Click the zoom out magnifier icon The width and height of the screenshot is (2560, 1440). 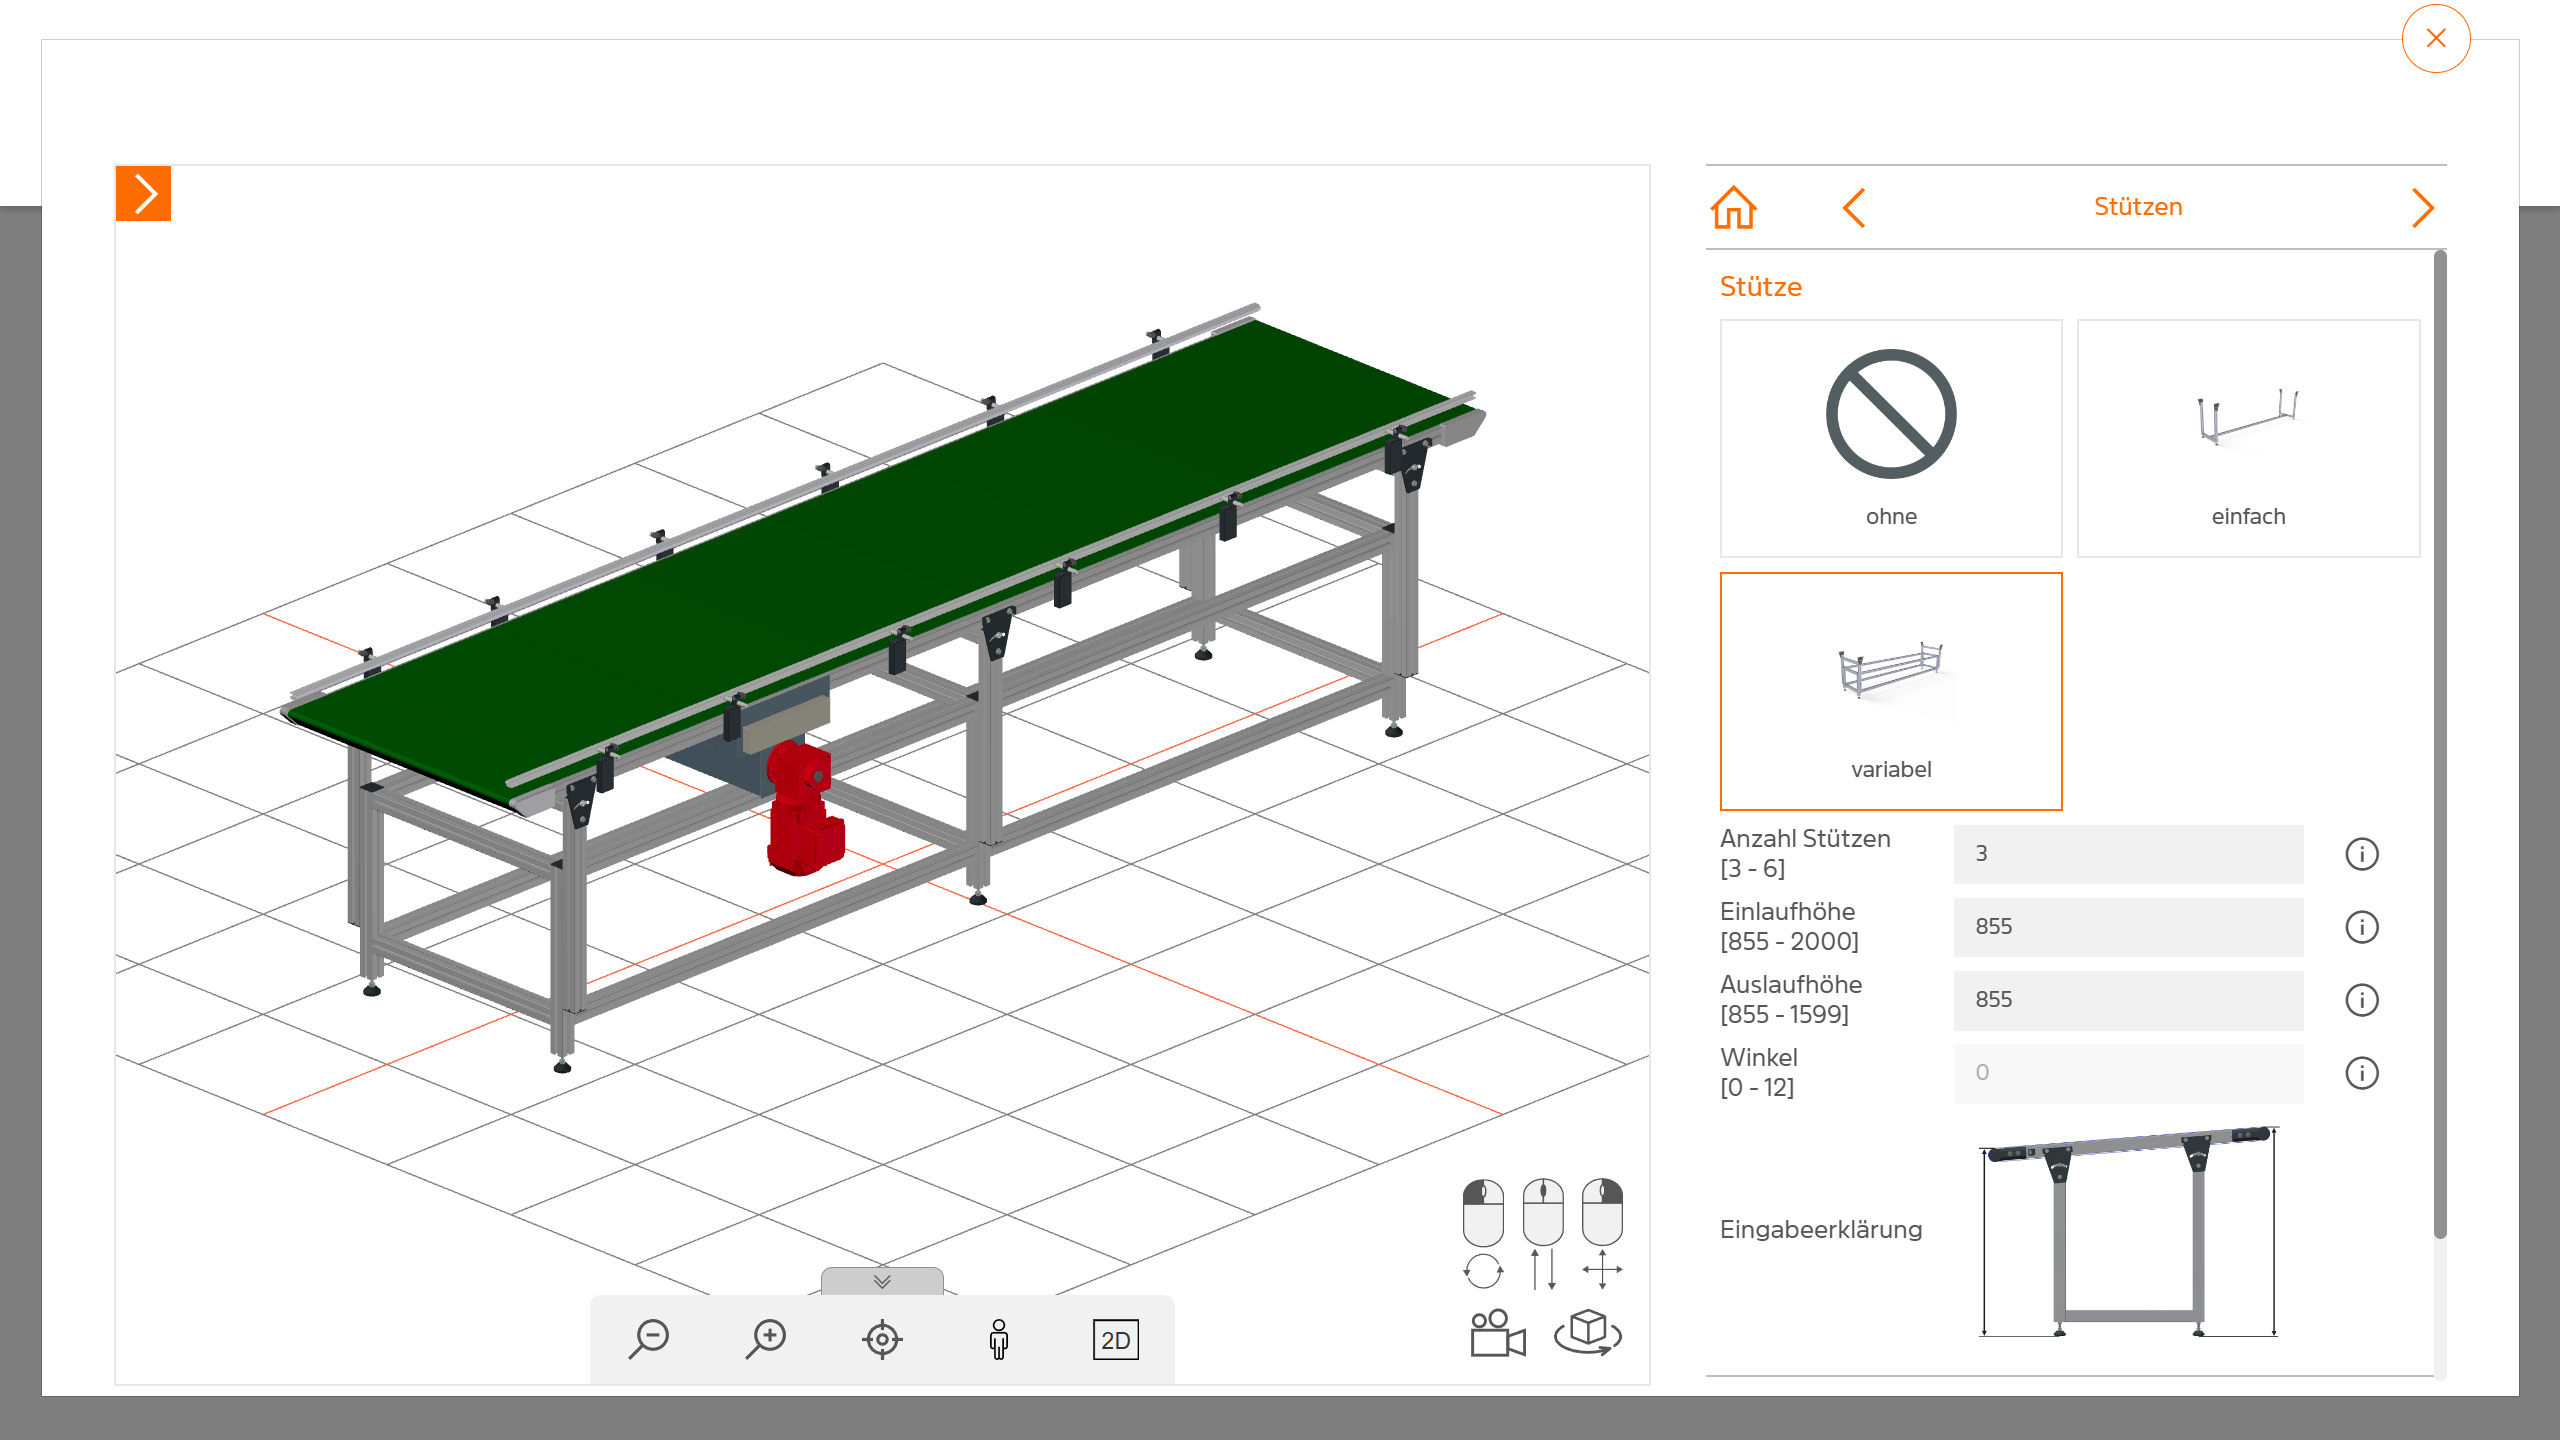tap(650, 1339)
